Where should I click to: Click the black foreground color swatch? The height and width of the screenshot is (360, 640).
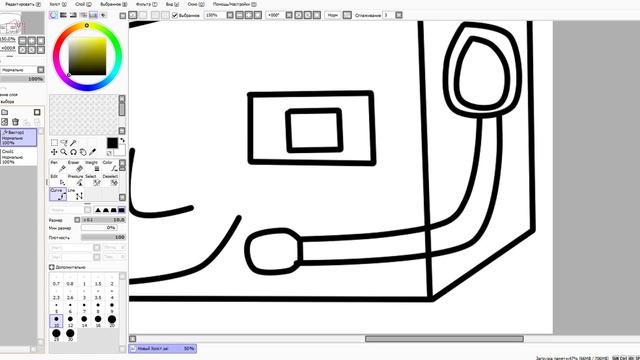pos(112,143)
